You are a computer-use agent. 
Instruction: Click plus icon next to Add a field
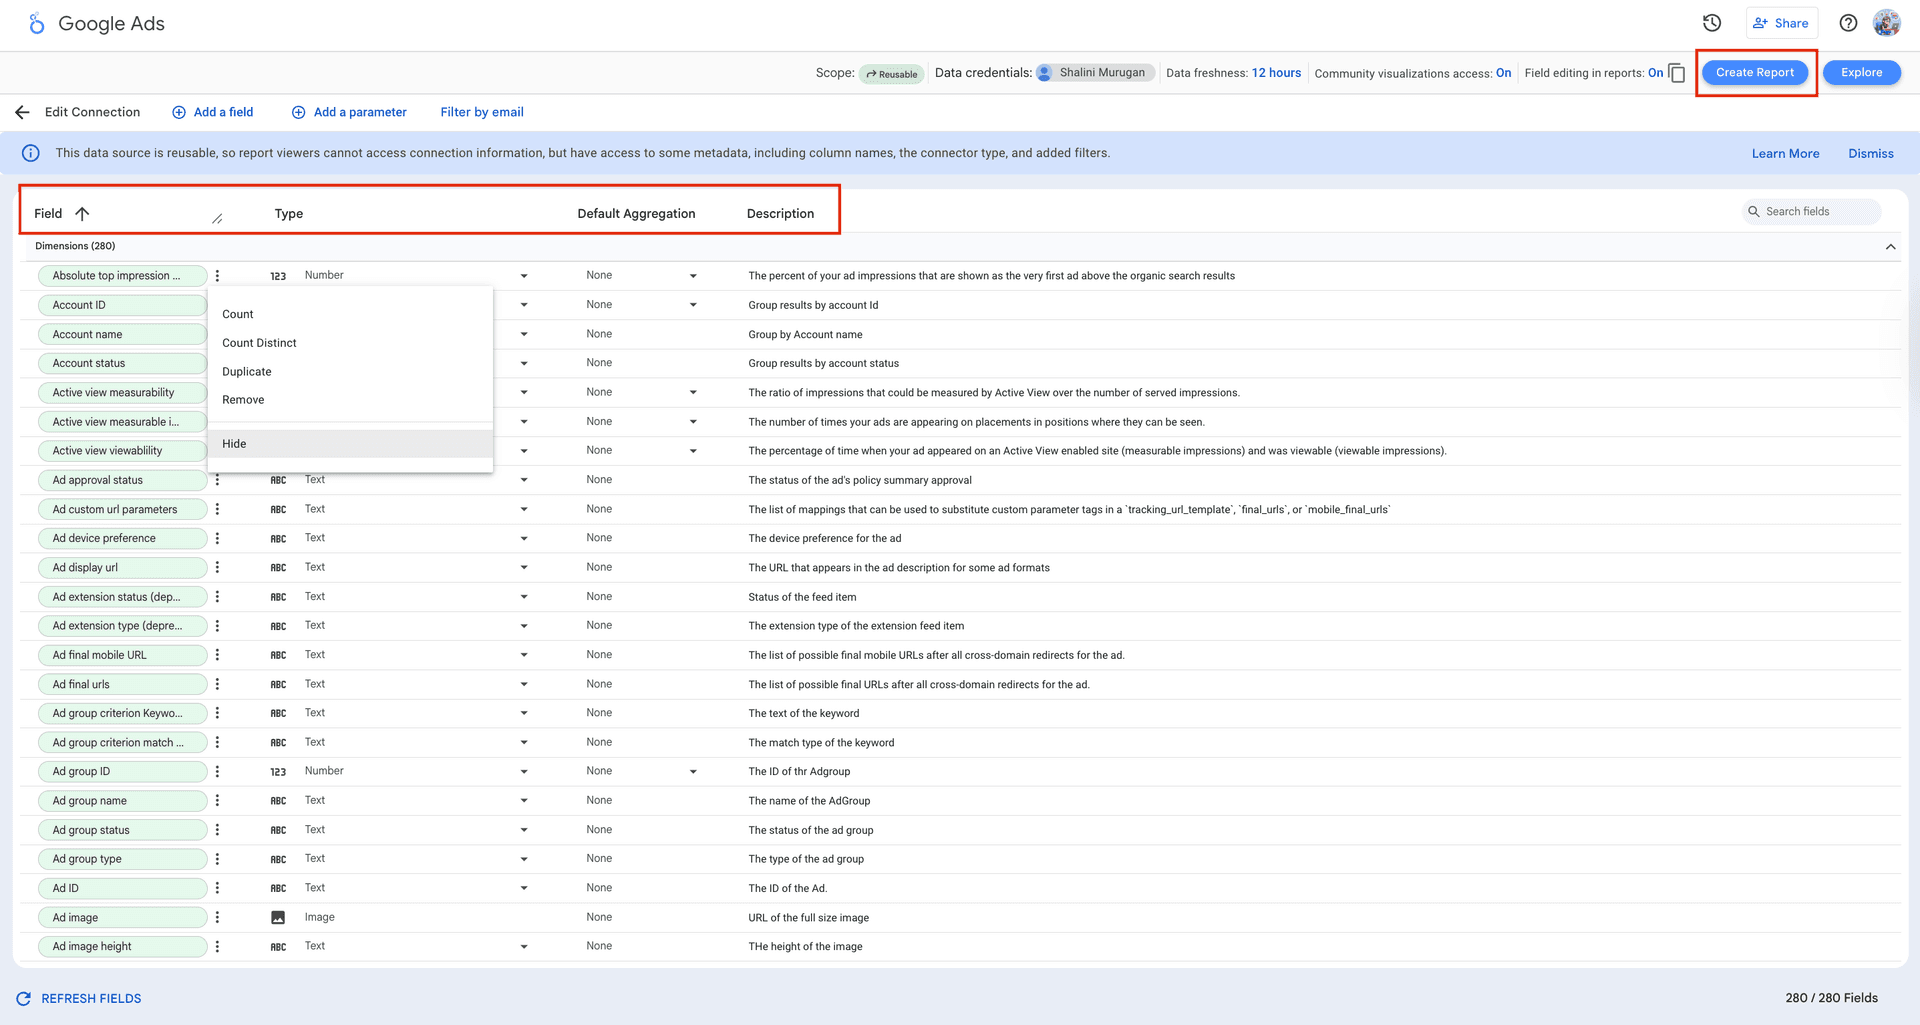tap(177, 112)
